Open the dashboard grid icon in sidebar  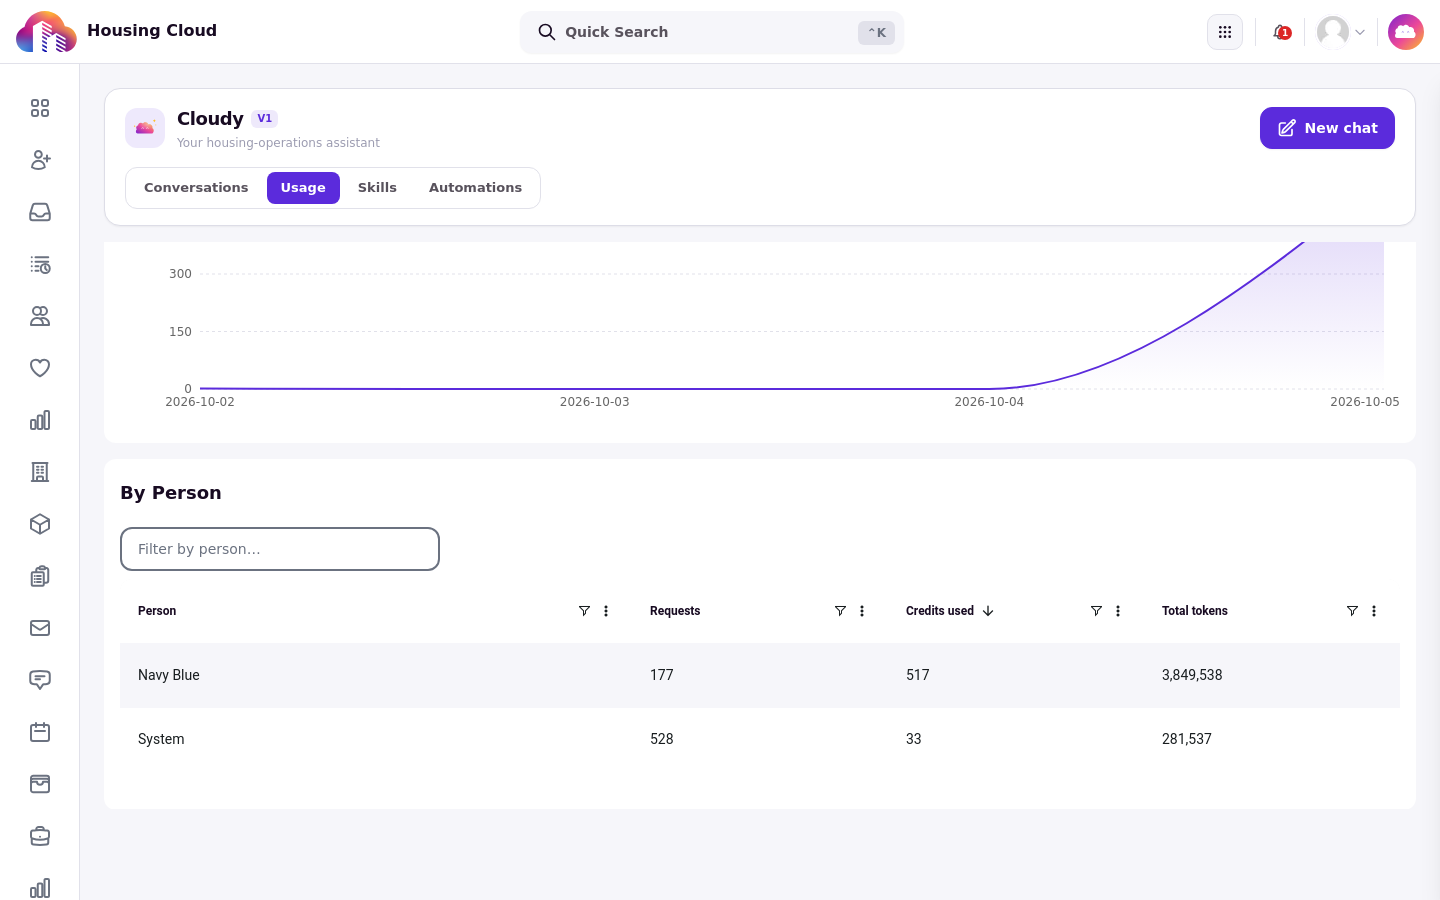(40, 108)
